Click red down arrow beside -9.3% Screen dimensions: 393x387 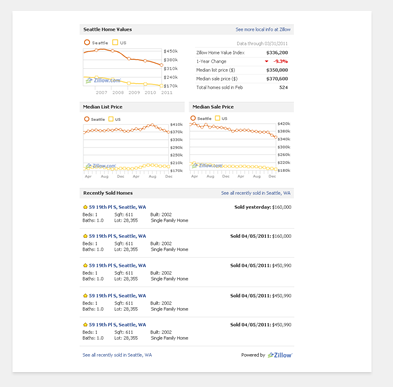tap(266, 61)
